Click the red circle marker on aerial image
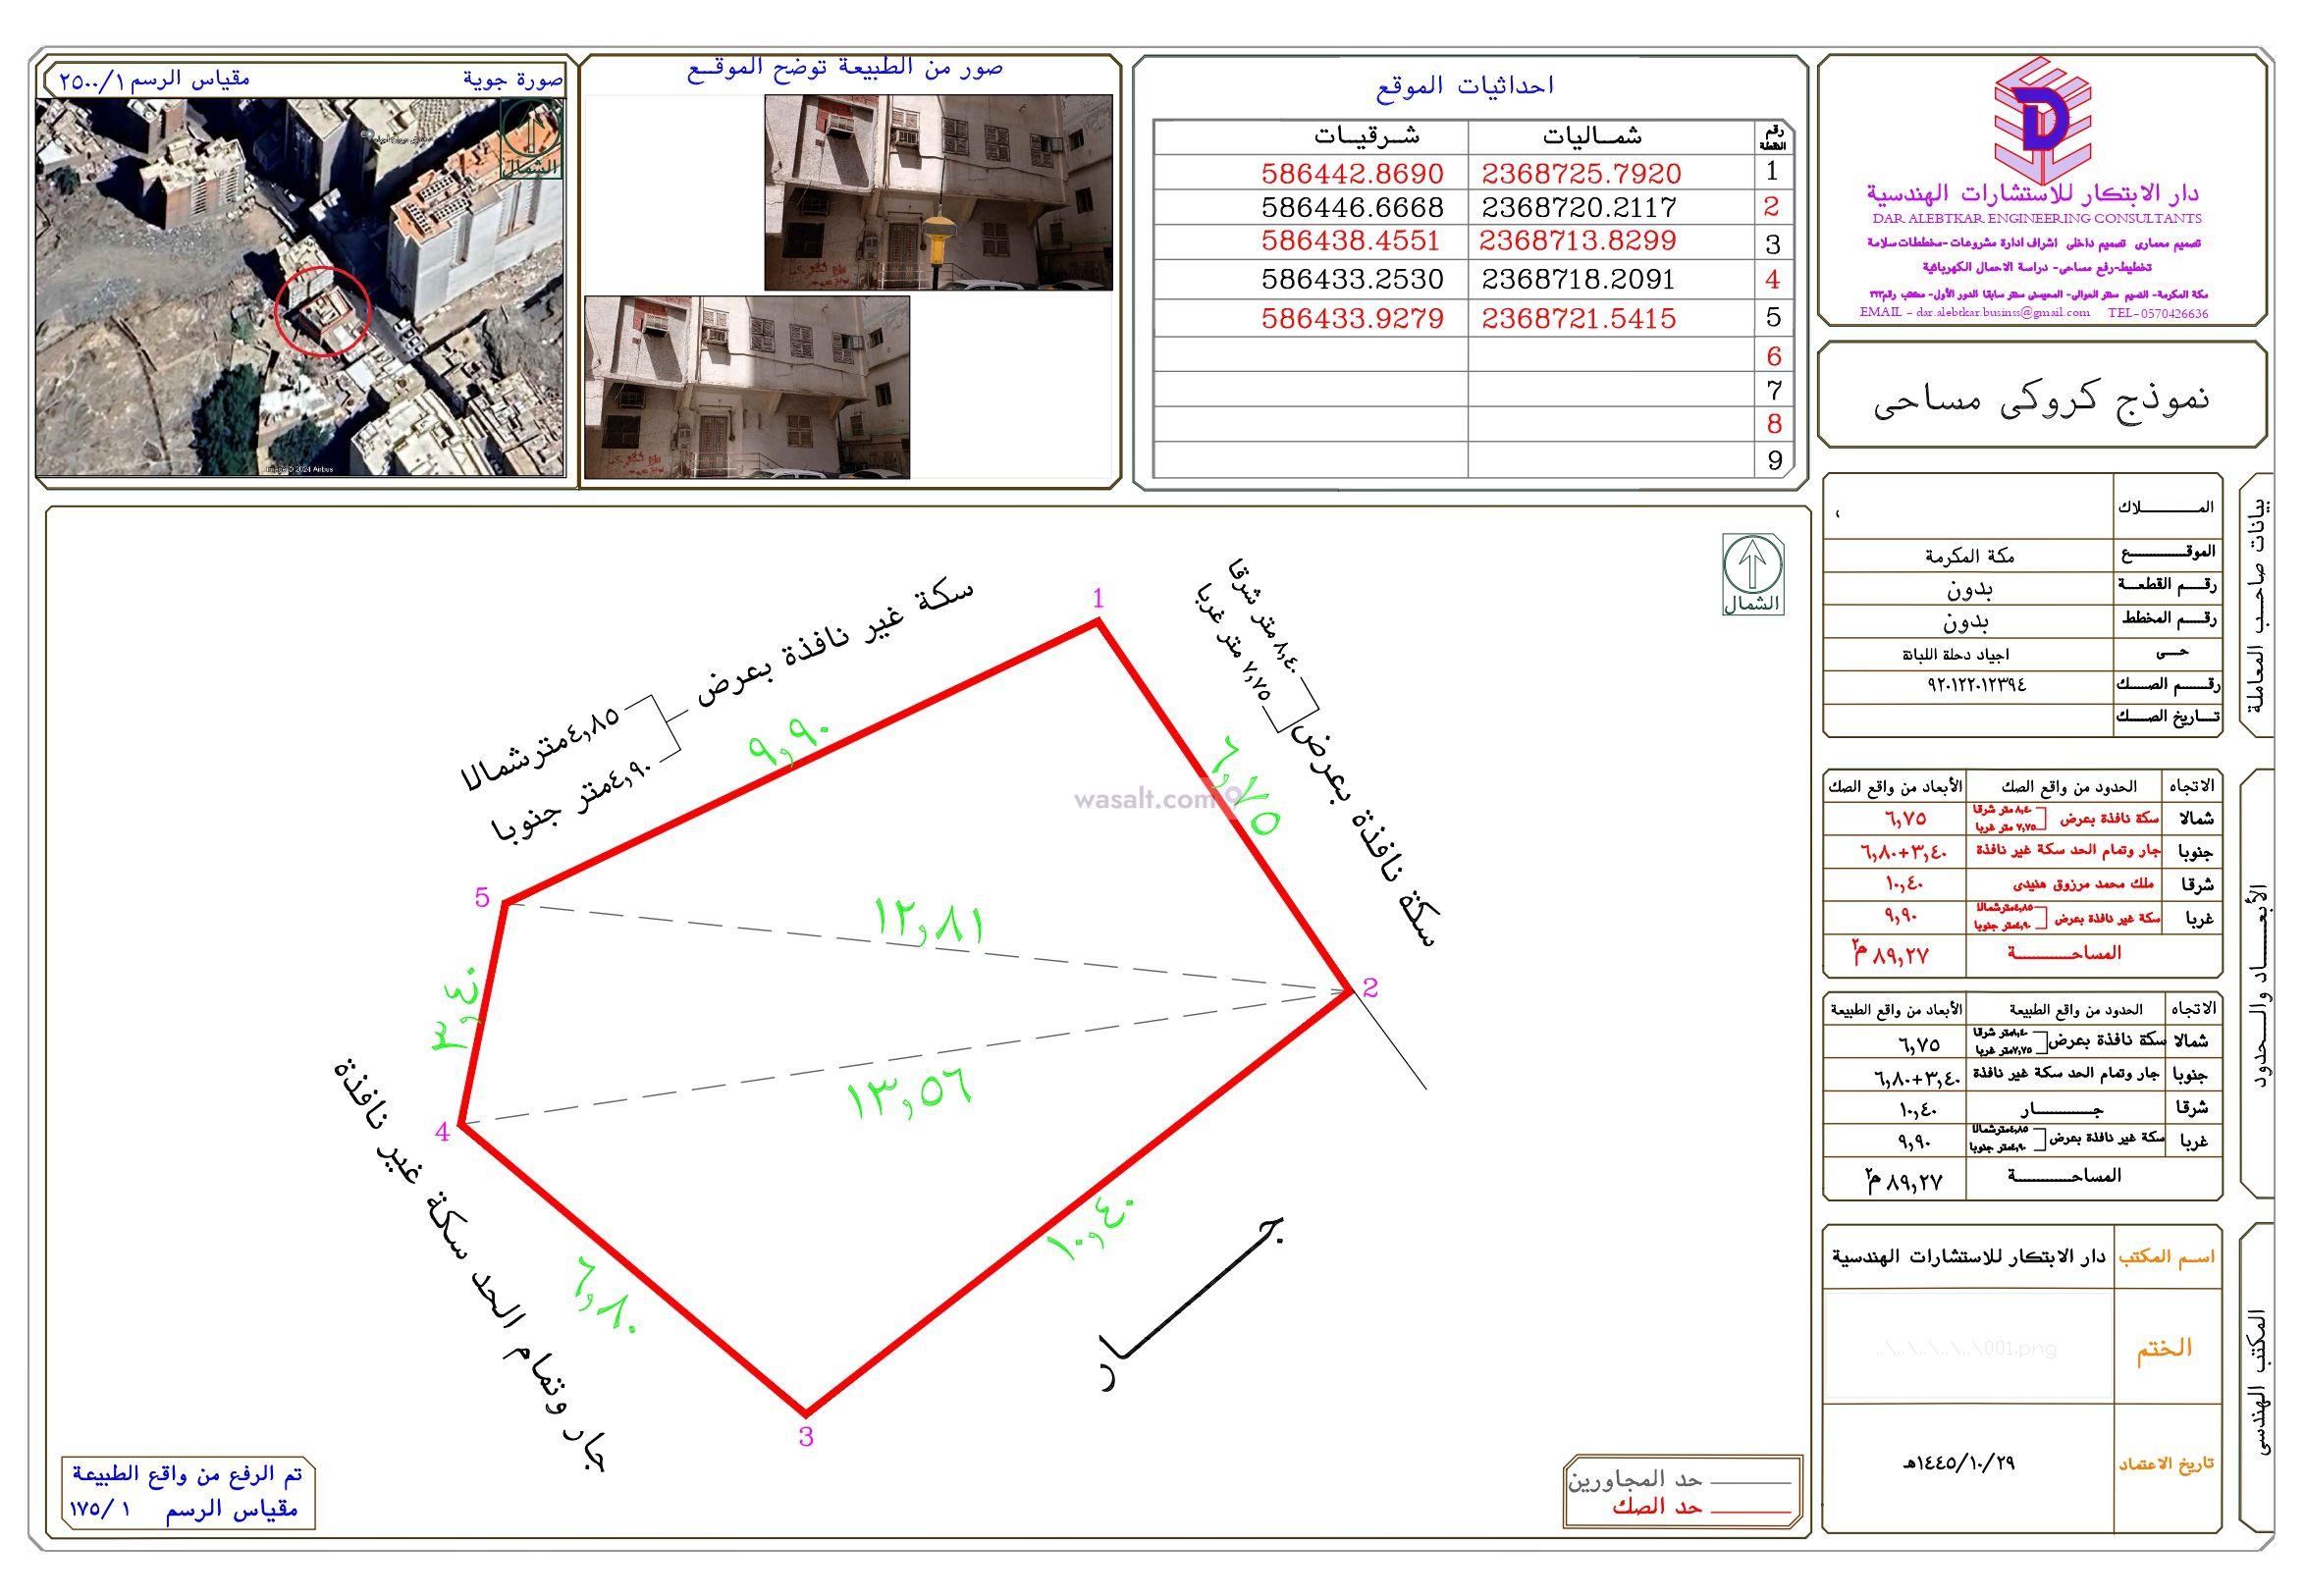 pyautogui.click(x=323, y=311)
